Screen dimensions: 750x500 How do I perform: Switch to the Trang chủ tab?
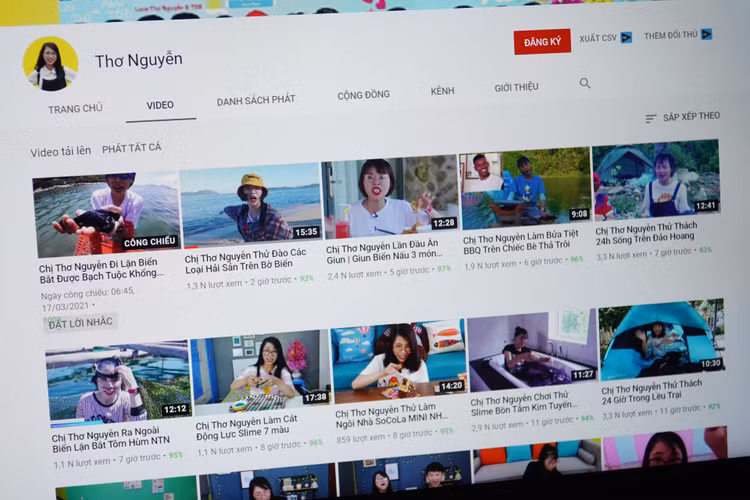tap(75, 109)
